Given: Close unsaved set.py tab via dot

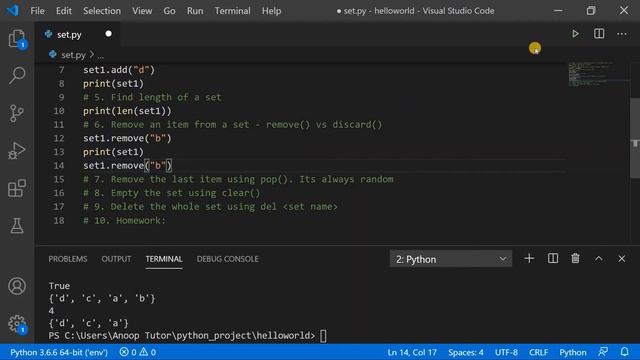Looking at the screenshot, I should click(108, 34).
